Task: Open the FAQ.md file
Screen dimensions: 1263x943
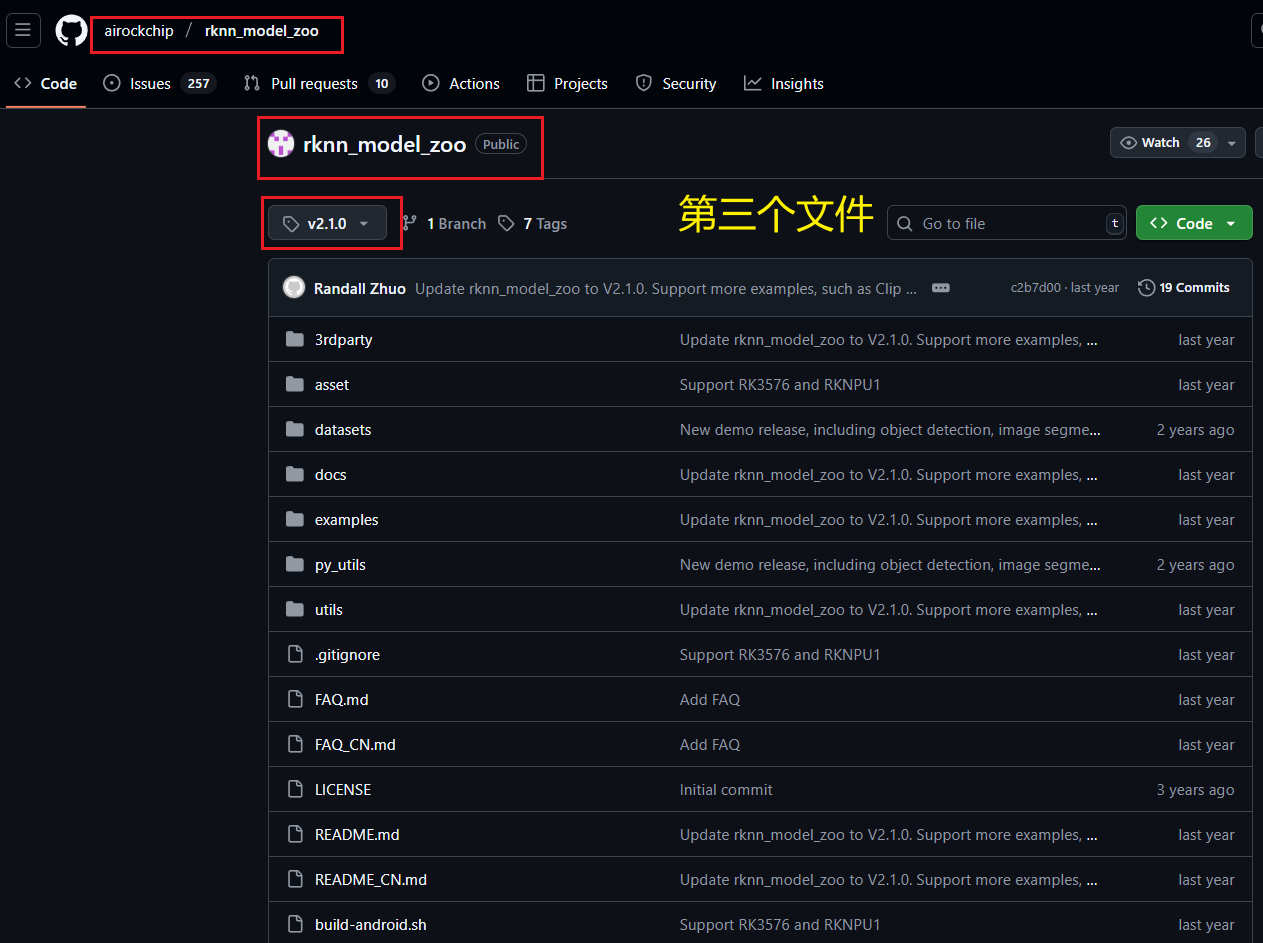Action: click(x=342, y=700)
